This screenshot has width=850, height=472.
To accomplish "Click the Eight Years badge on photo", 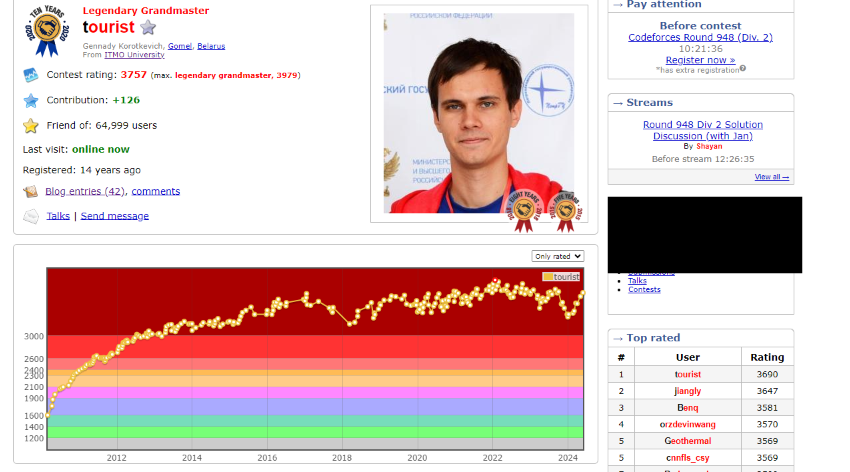I will point(524,210).
